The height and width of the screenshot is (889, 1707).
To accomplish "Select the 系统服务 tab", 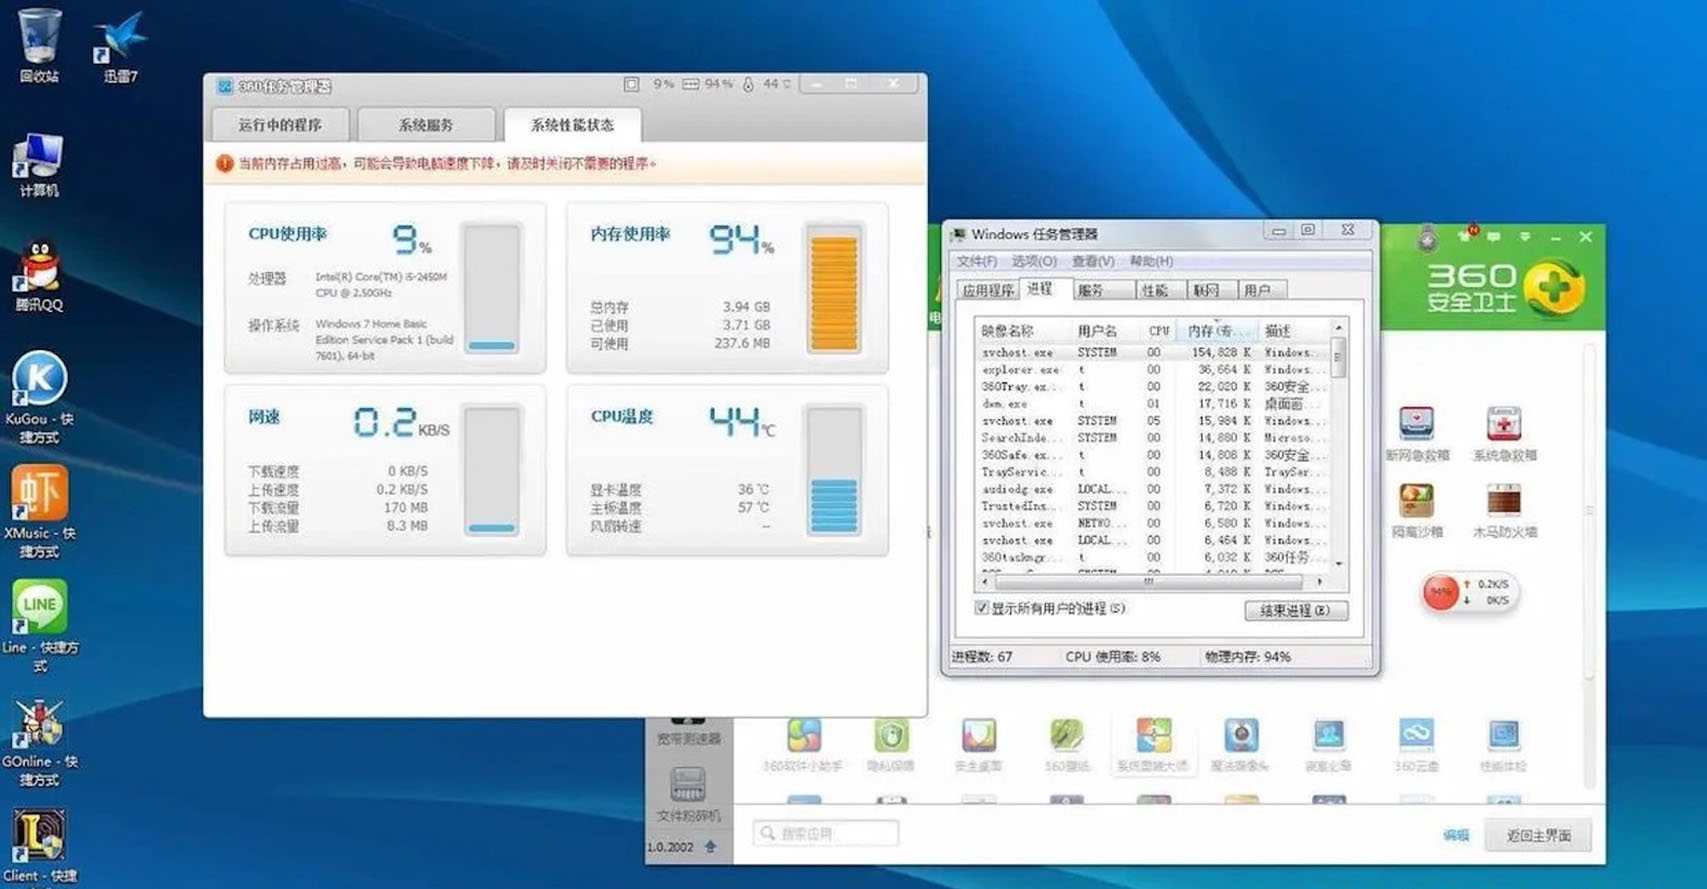I will click(x=426, y=125).
